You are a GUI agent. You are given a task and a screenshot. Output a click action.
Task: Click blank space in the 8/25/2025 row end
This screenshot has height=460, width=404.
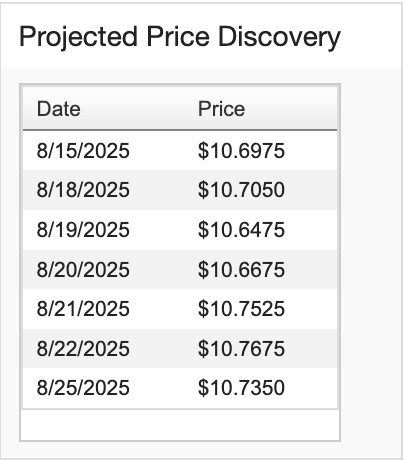(x=312, y=388)
